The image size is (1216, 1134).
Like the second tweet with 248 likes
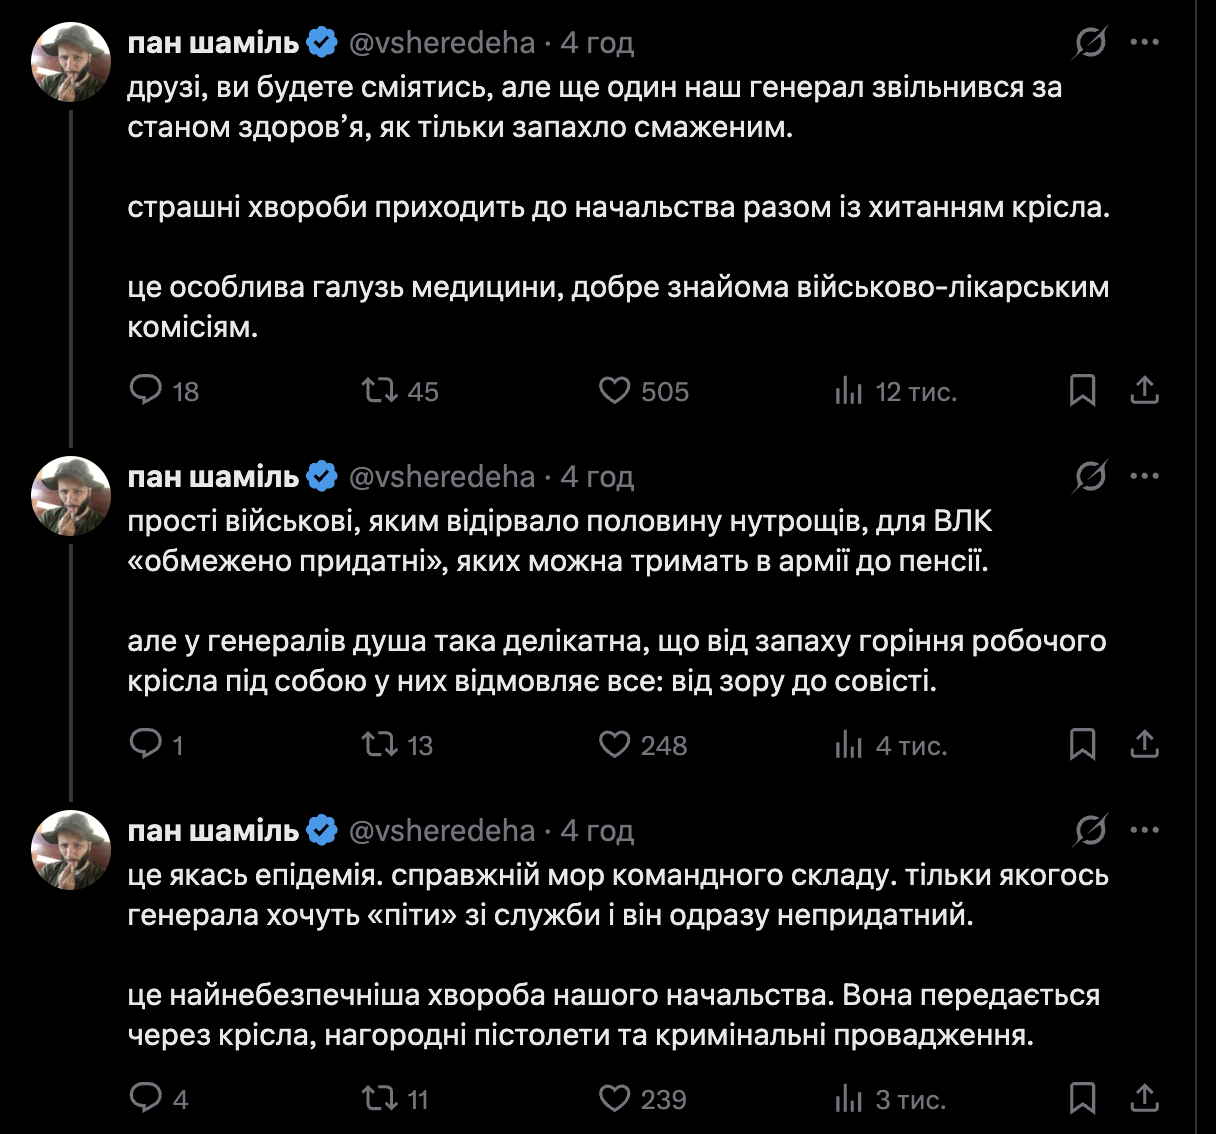click(x=614, y=744)
